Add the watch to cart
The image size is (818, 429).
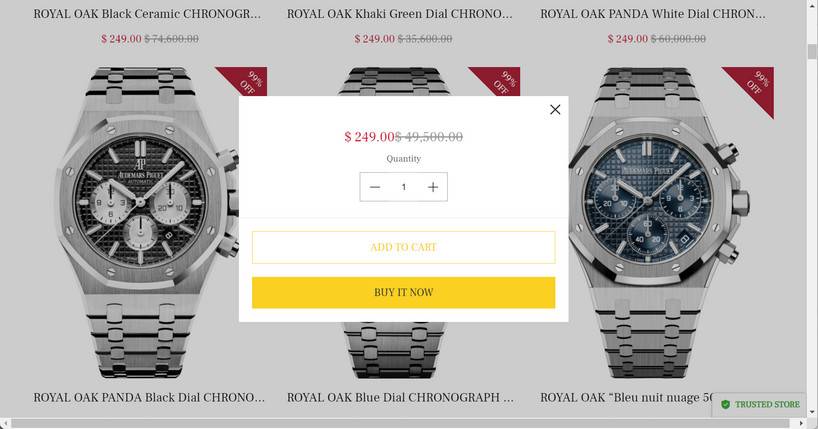[x=404, y=247]
